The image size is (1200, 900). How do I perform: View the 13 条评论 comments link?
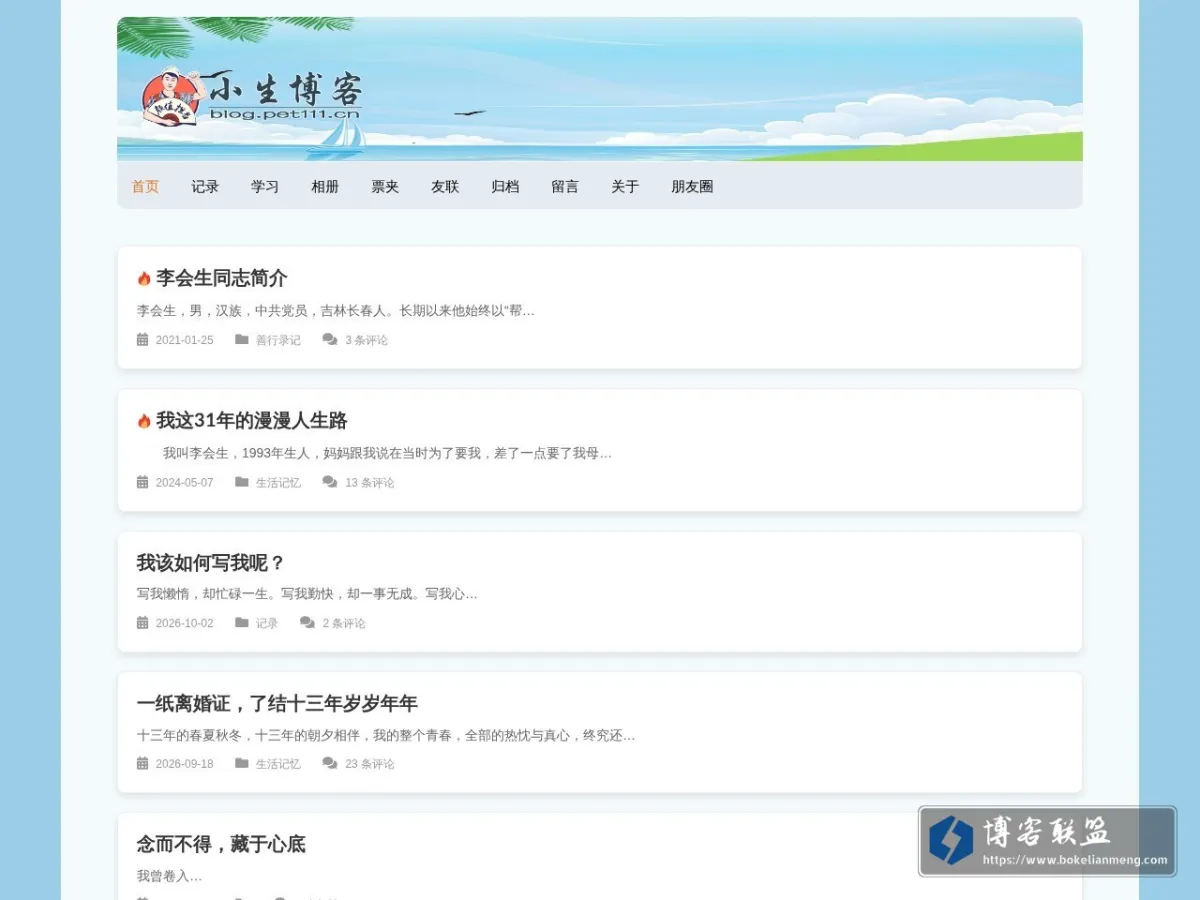pyautogui.click(x=370, y=483)
